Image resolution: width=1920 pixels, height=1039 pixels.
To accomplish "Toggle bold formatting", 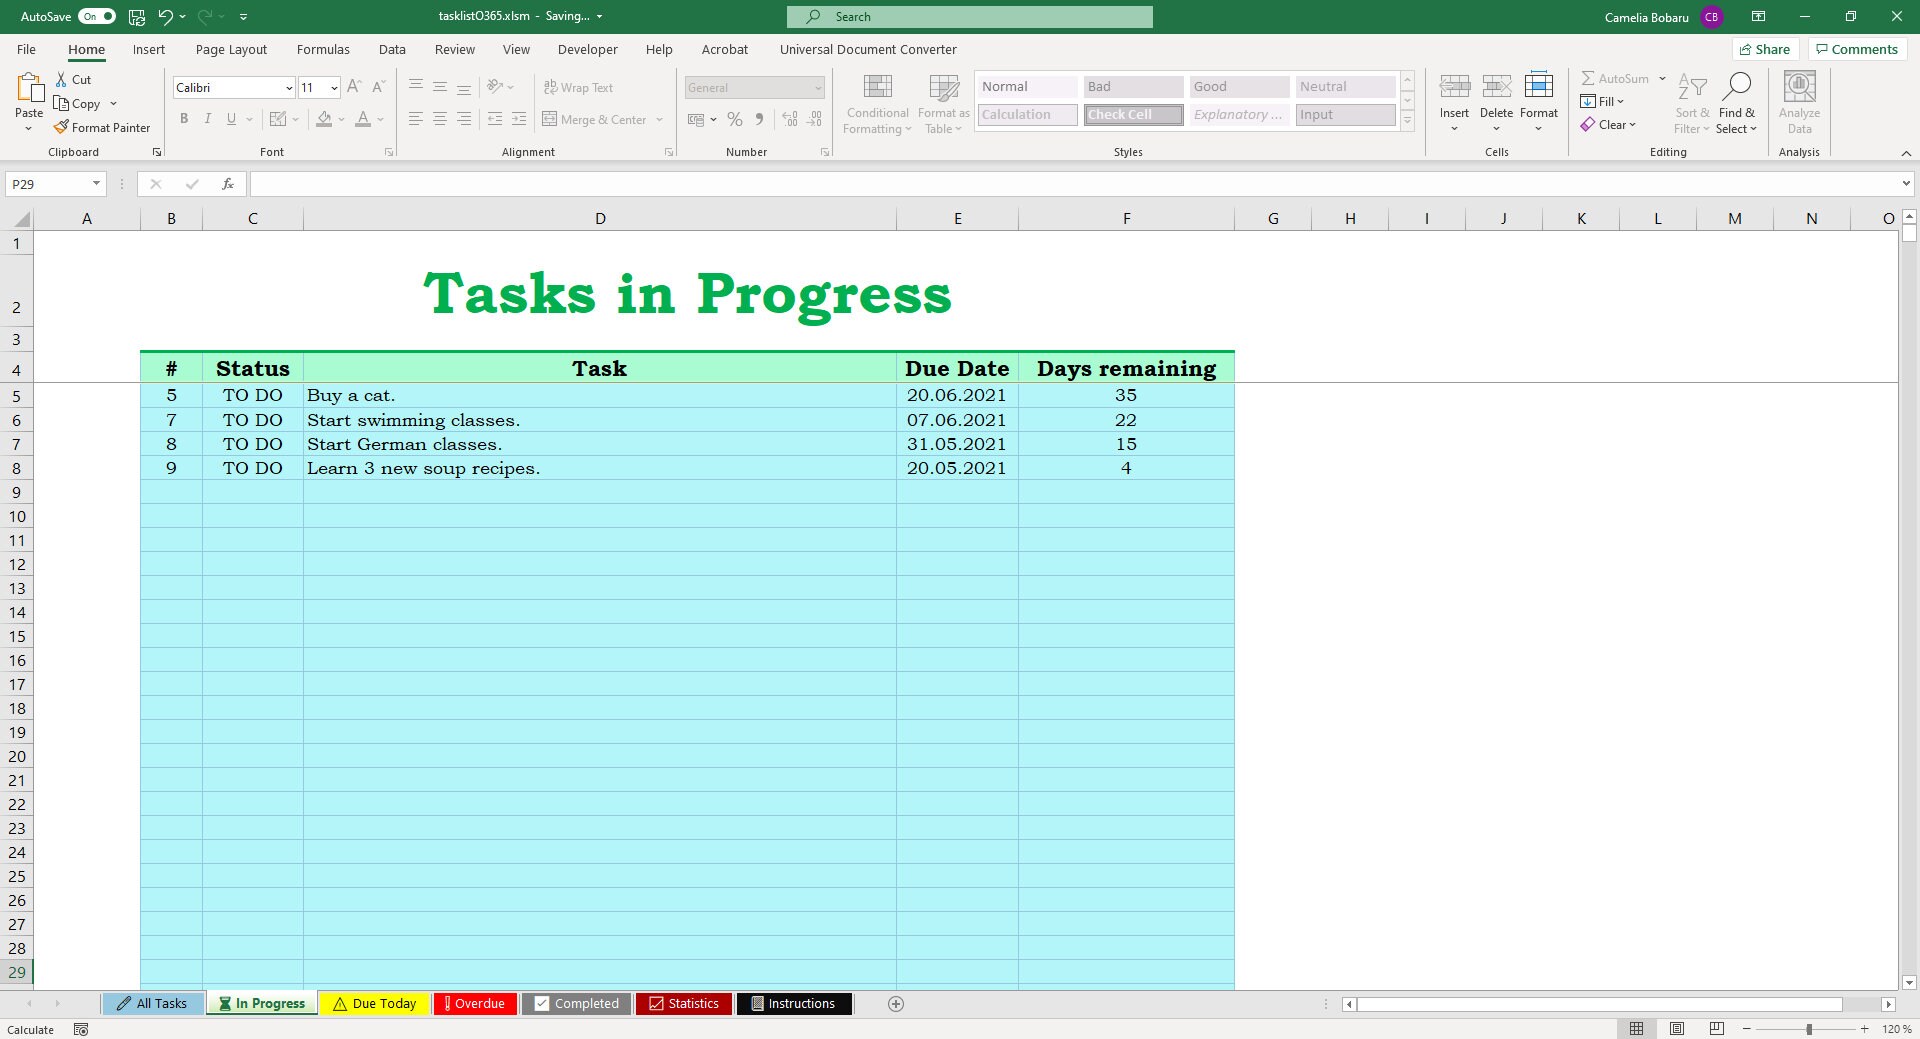I will (184, 118).
